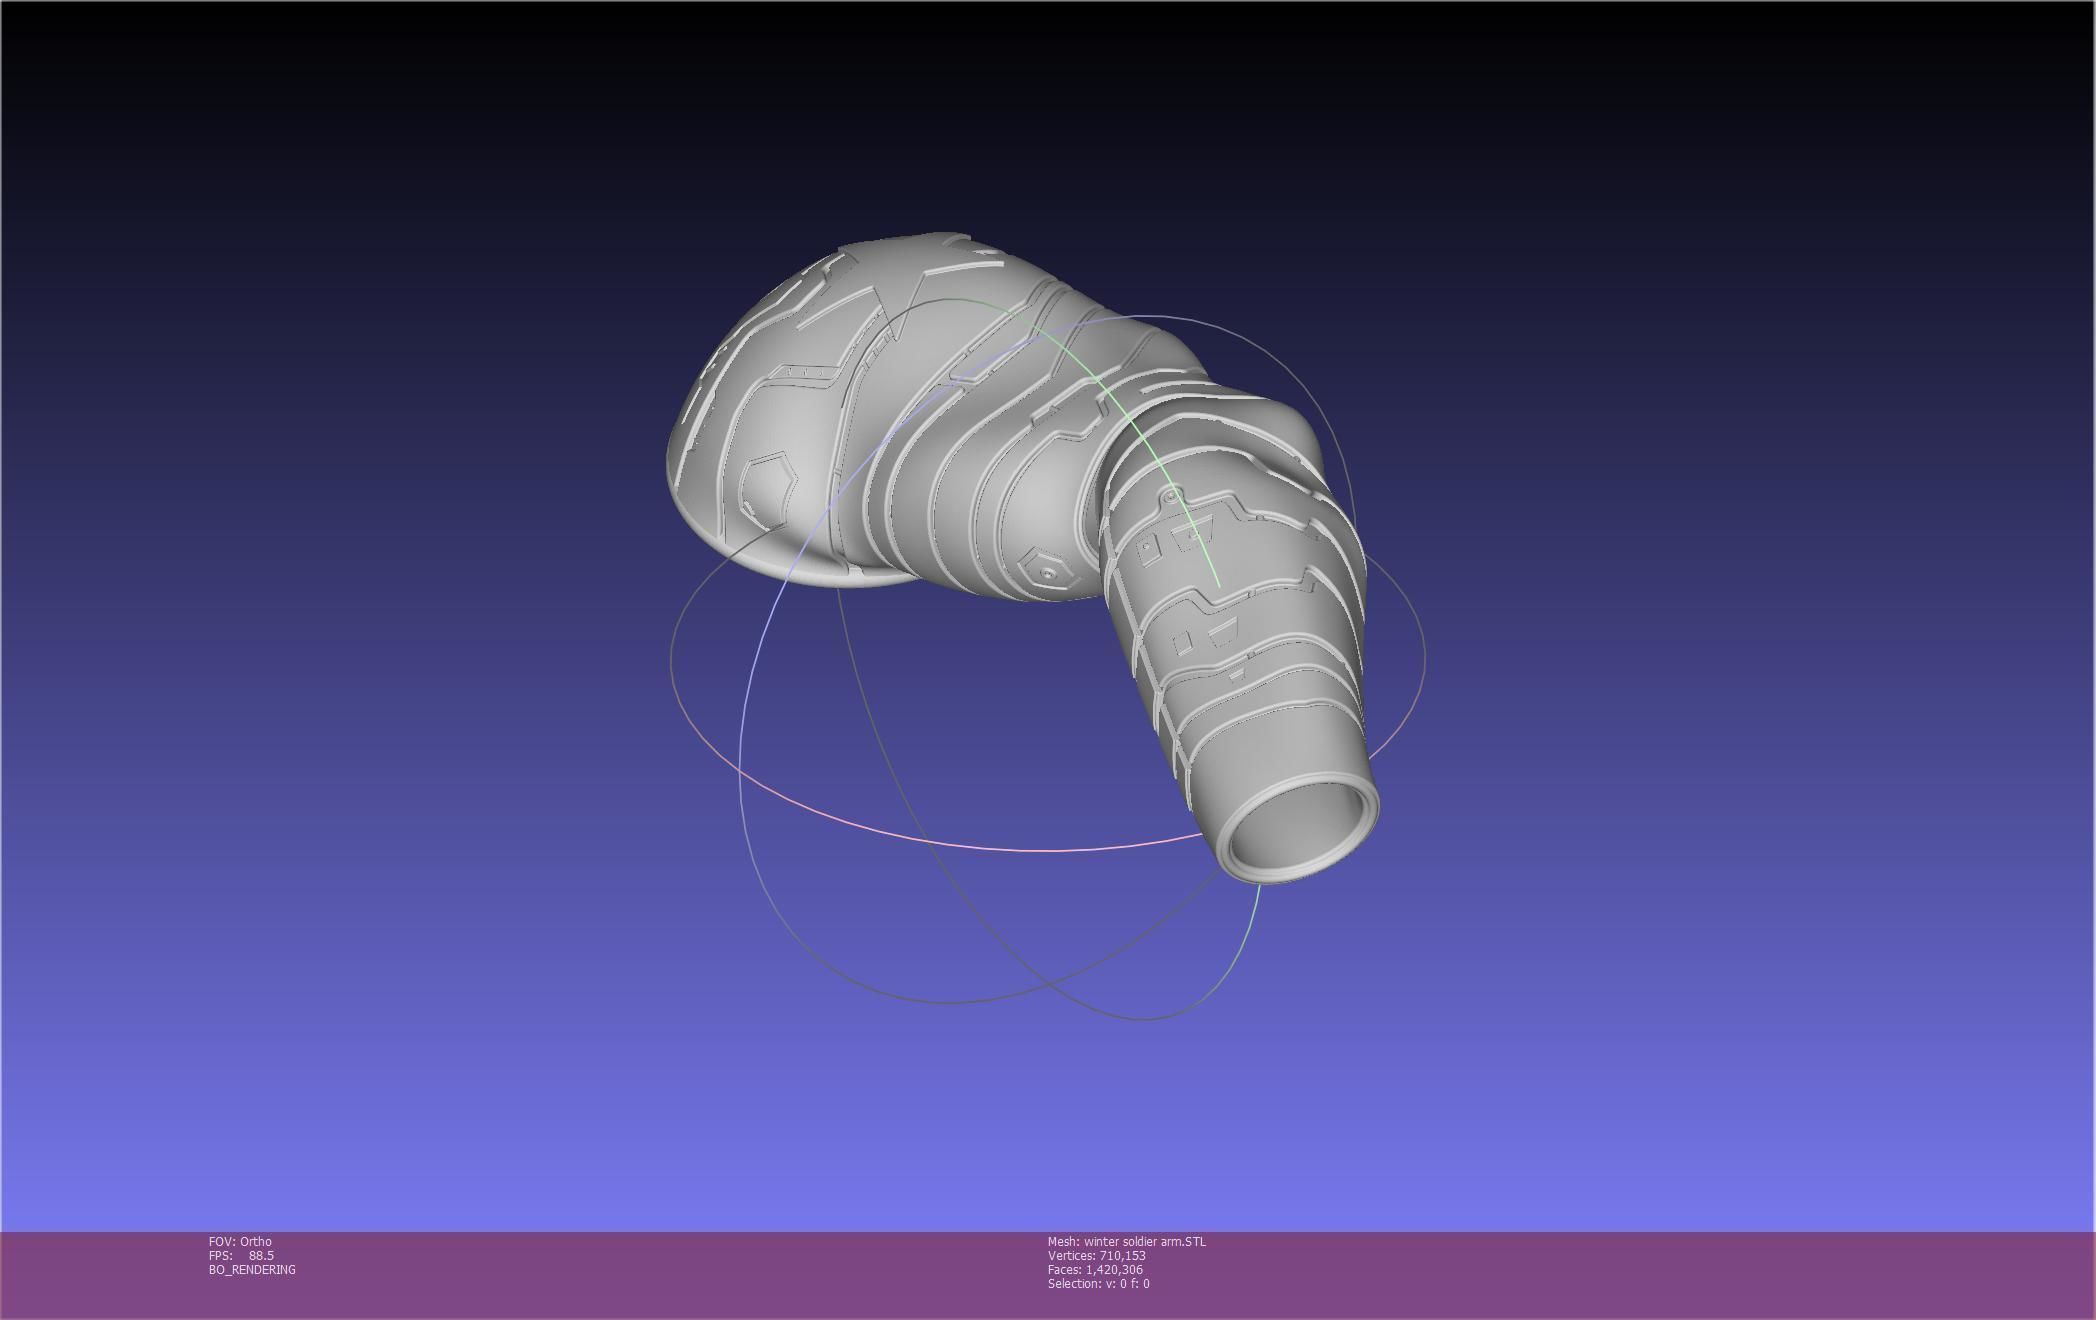Click the BO_RENDERING status label
This screenshot has width=2096, height=1320.
(x=252, y=1269)
